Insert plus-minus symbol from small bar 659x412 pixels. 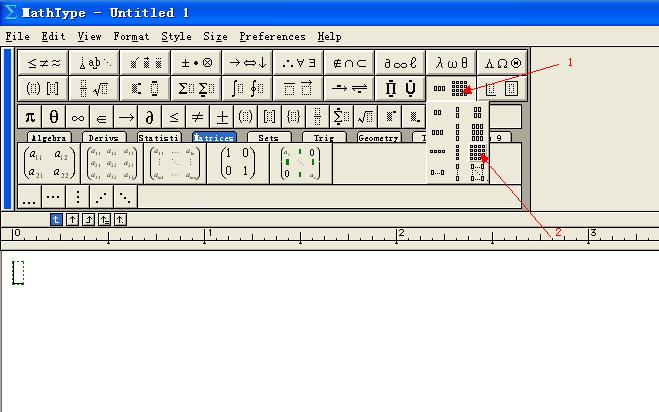[x=221, y=117]
